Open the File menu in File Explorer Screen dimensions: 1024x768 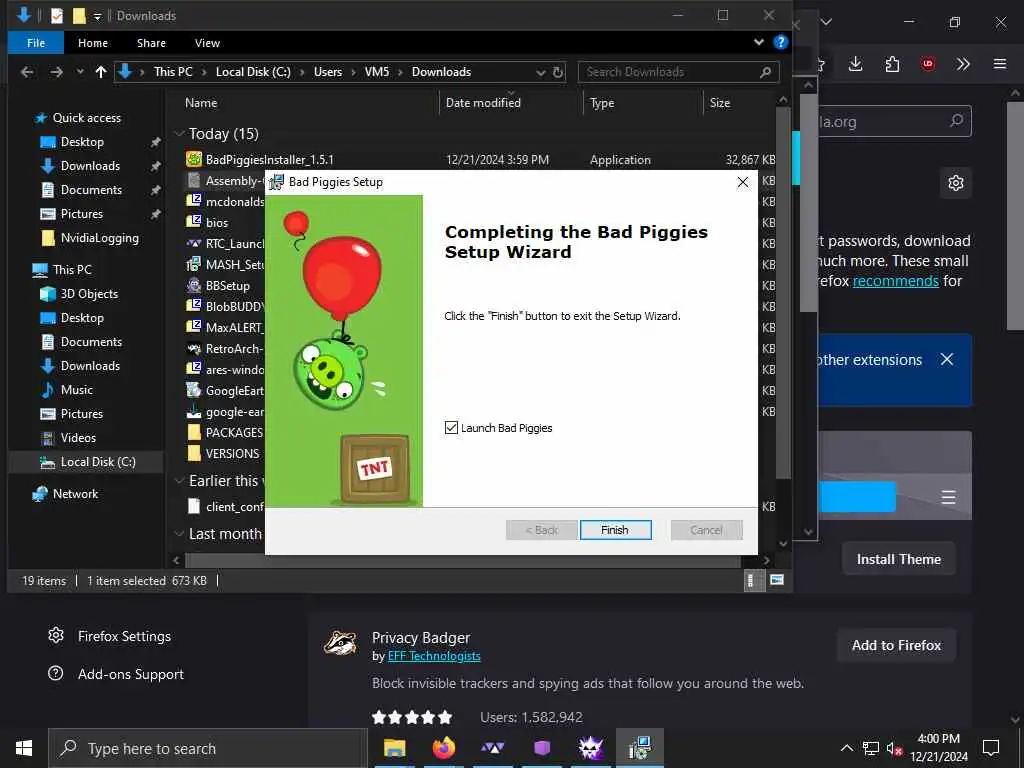[36, 43]
